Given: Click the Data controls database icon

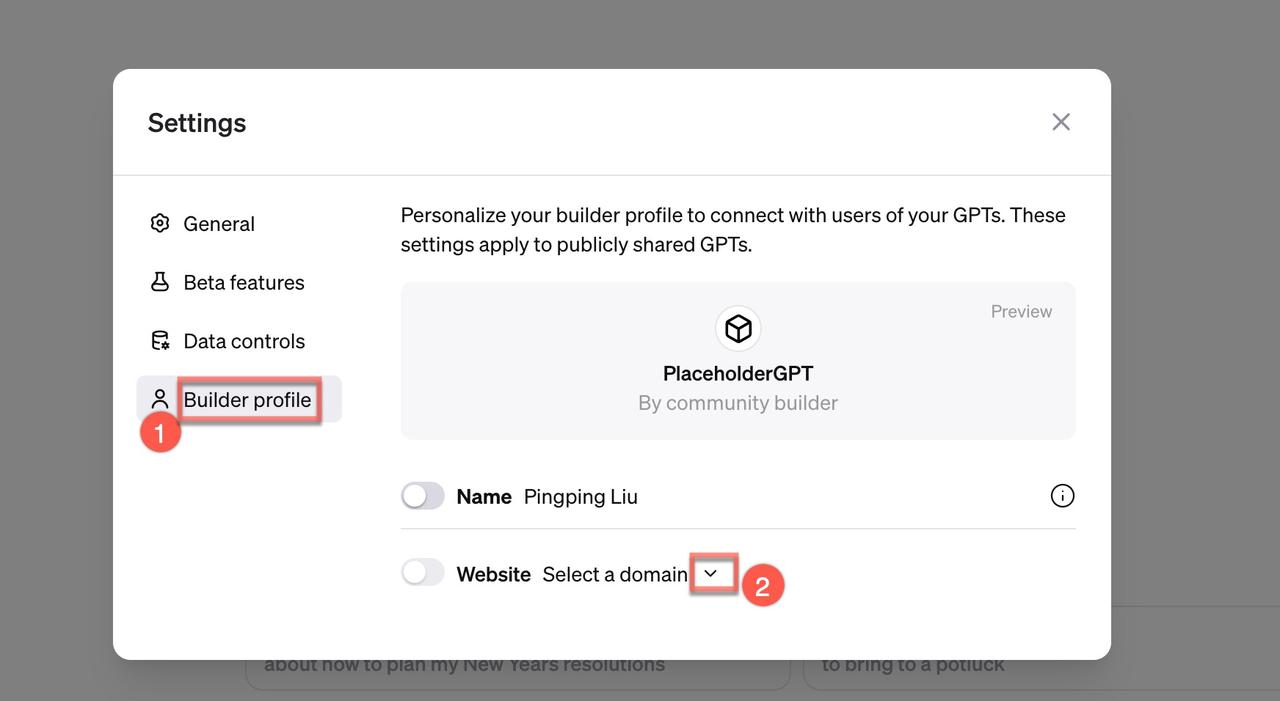Looking at the screenshot, I should click(160, 341).
